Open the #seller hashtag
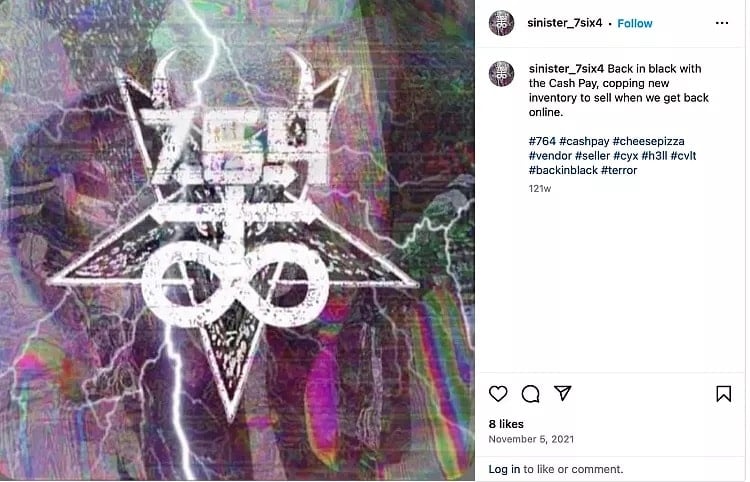 click(592, 156)
